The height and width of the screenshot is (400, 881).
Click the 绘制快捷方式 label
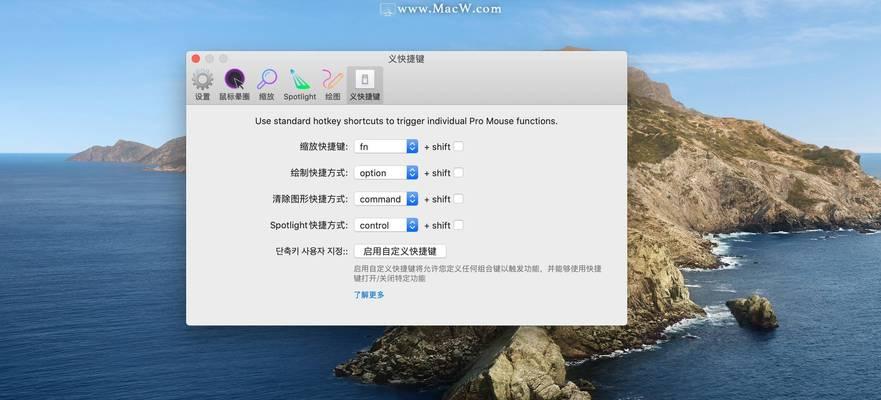pos(320,173)
